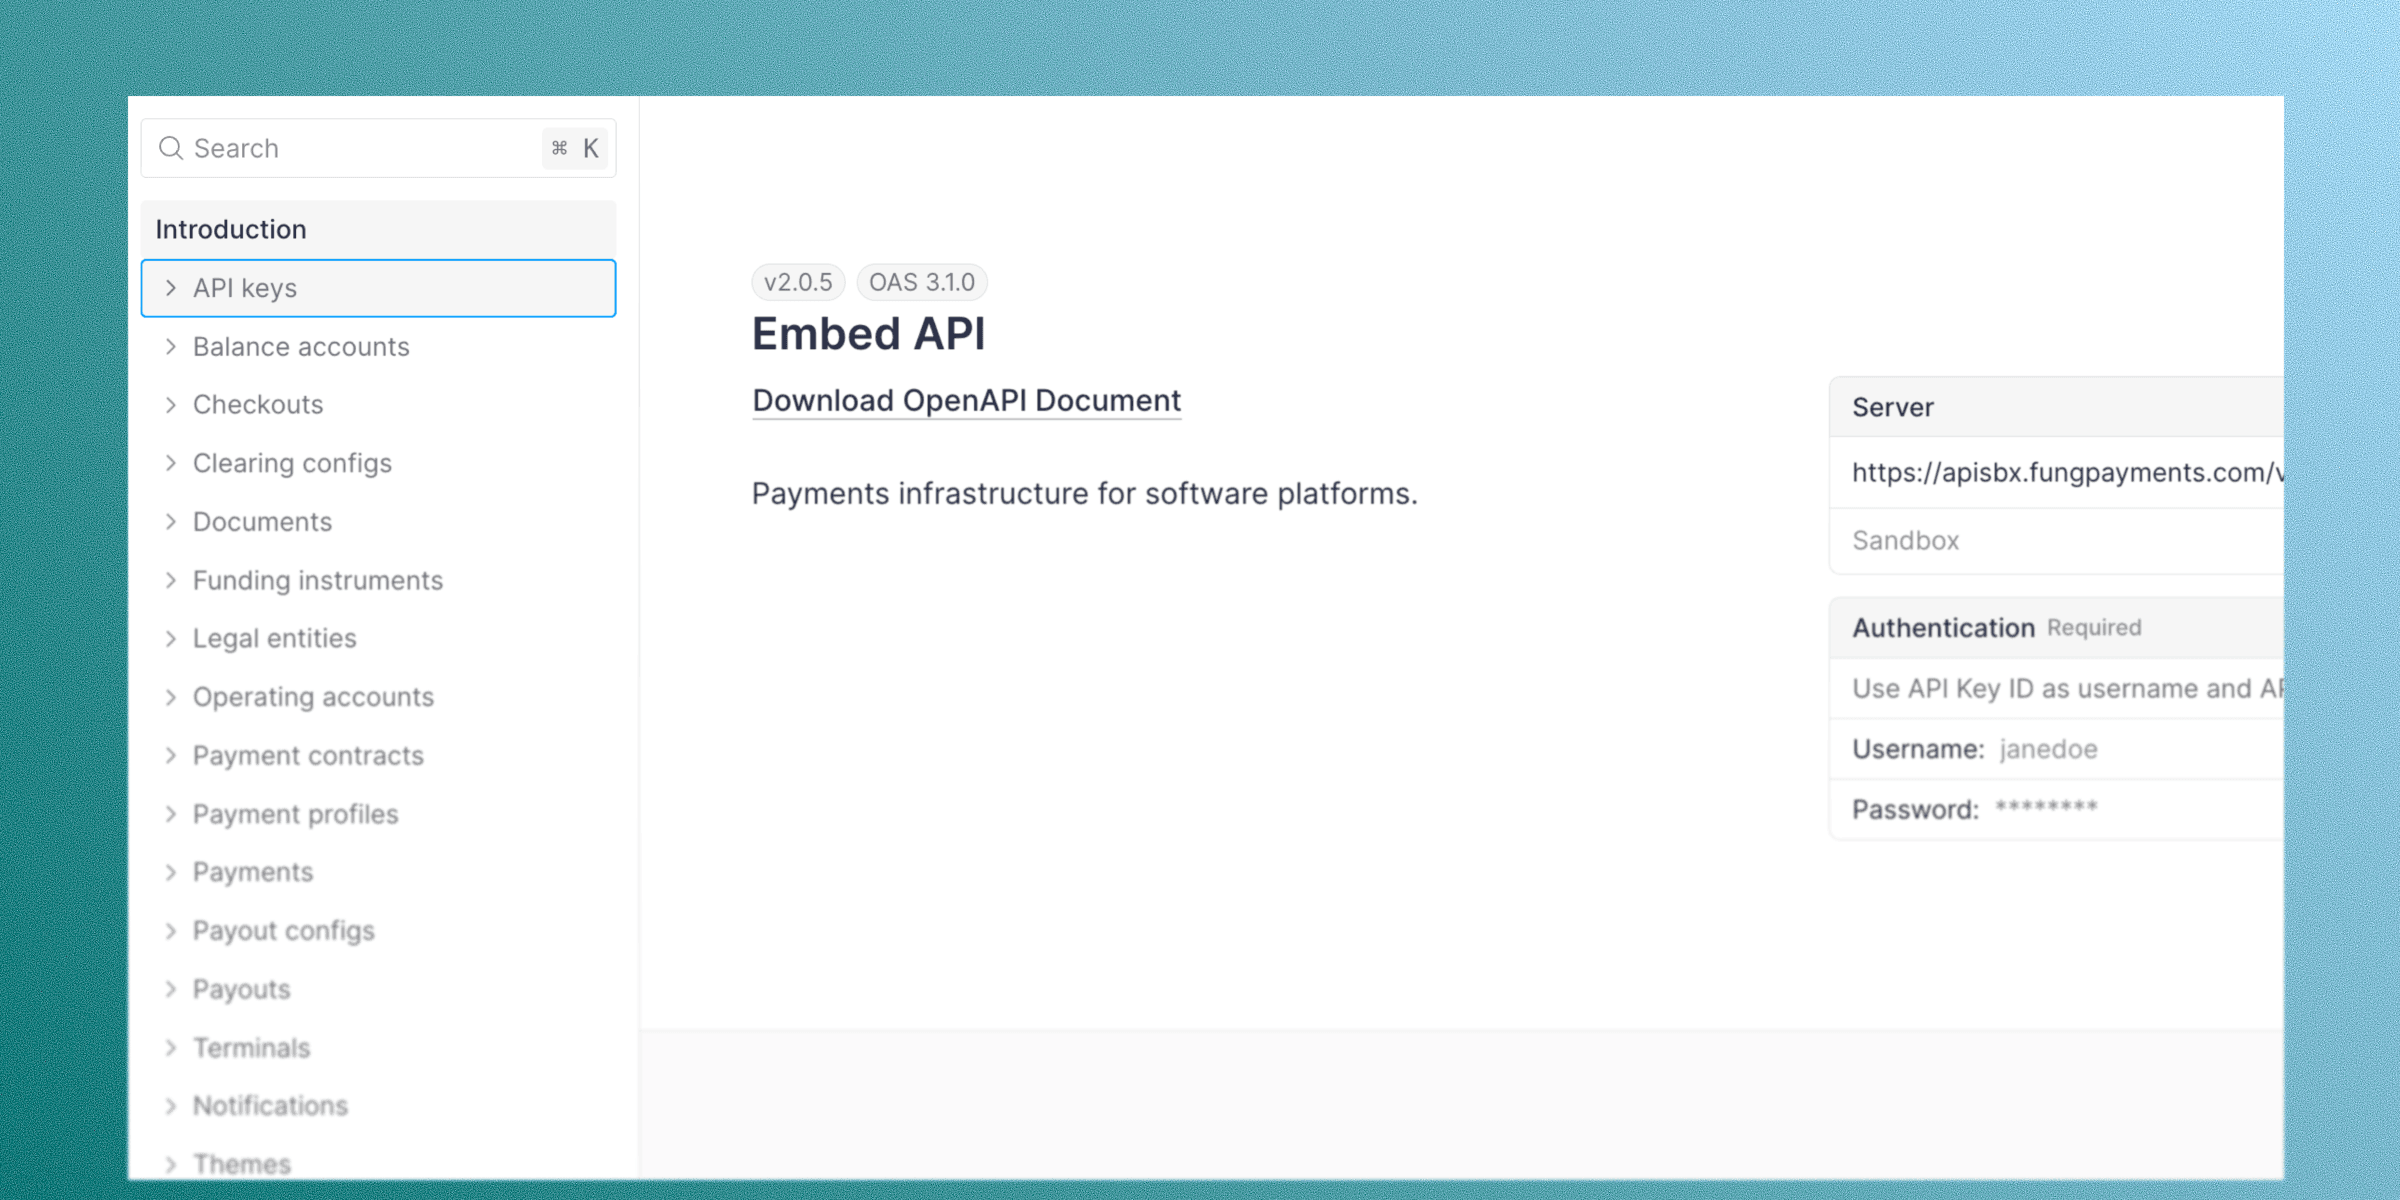Click chevron beside Operating accounts
2400x1200 pixels.
pos(171,697)
